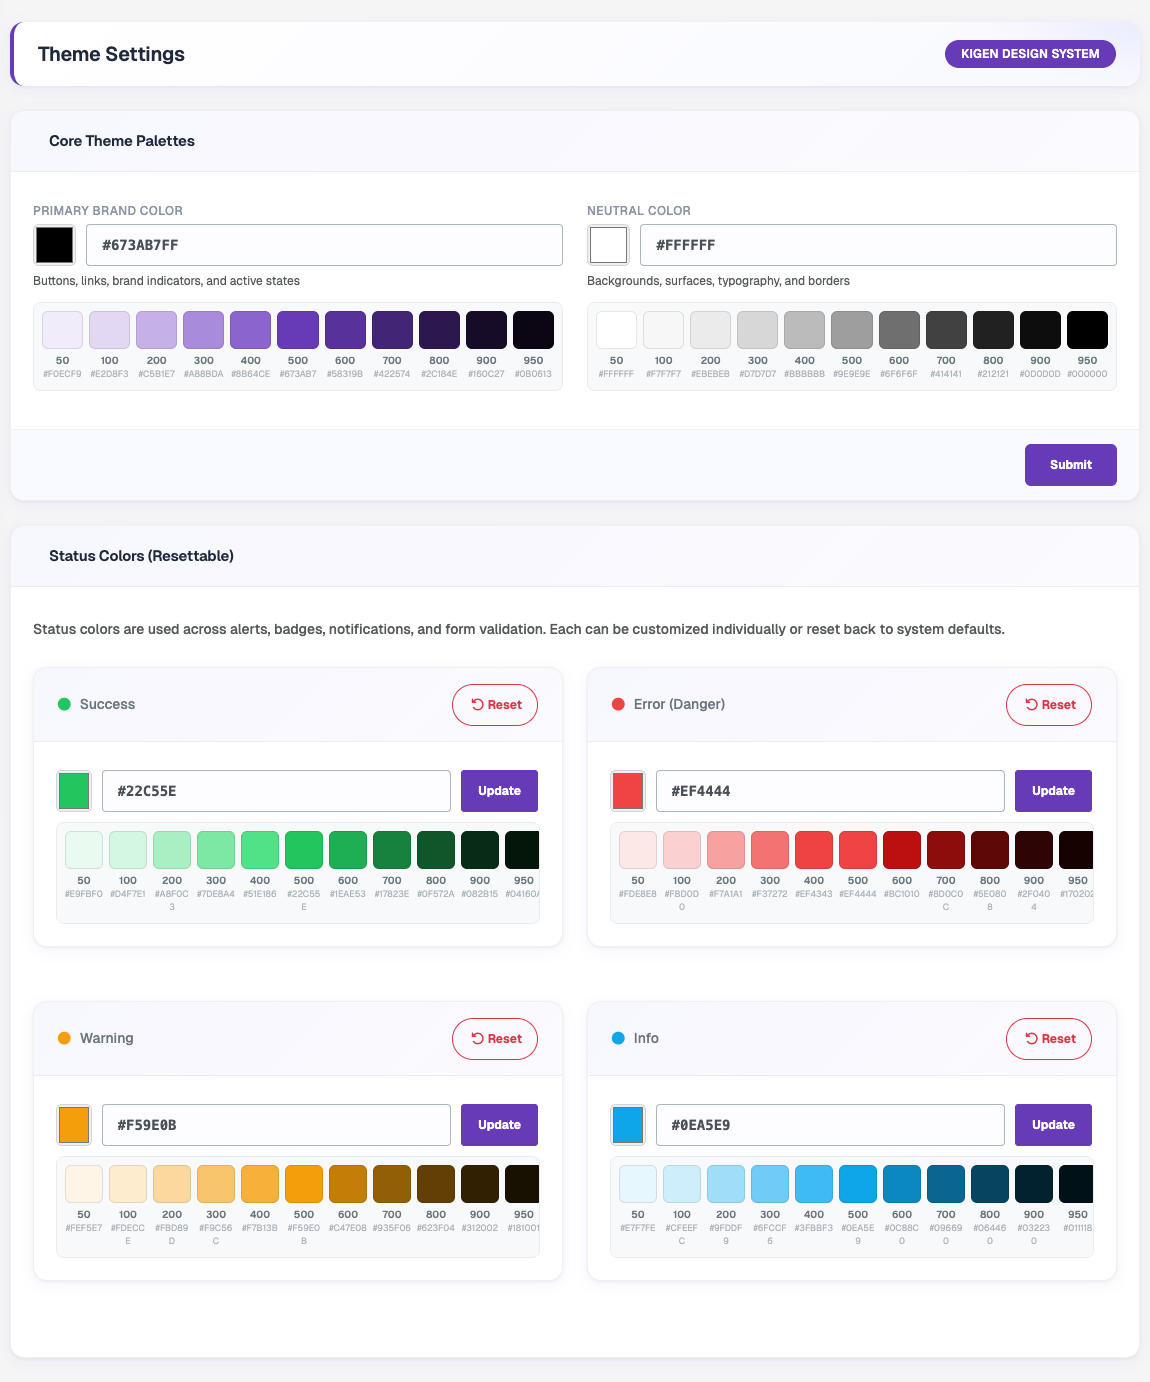This screenshot has width=1150, height=1382.
Task: Select Info palette shade 400 #3FBBF3
Action: pos(814,1184)
